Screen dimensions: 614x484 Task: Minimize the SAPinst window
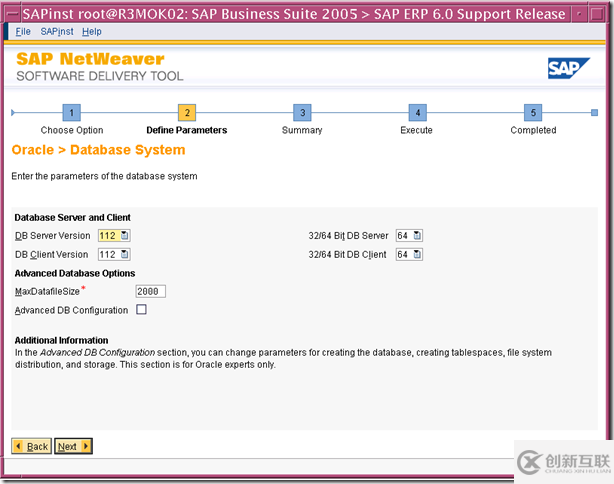click(x=579, y=14)
